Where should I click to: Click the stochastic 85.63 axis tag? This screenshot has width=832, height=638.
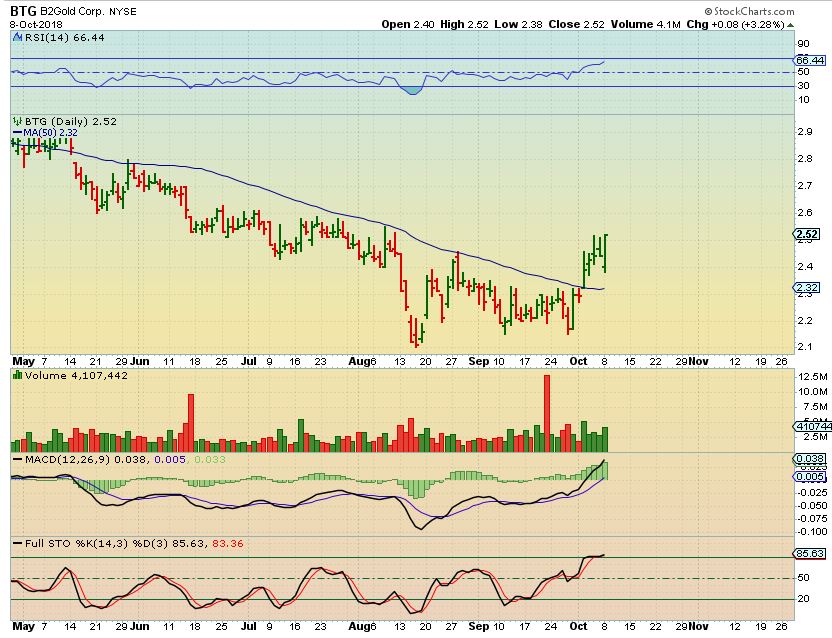click(x=810, y=554)
